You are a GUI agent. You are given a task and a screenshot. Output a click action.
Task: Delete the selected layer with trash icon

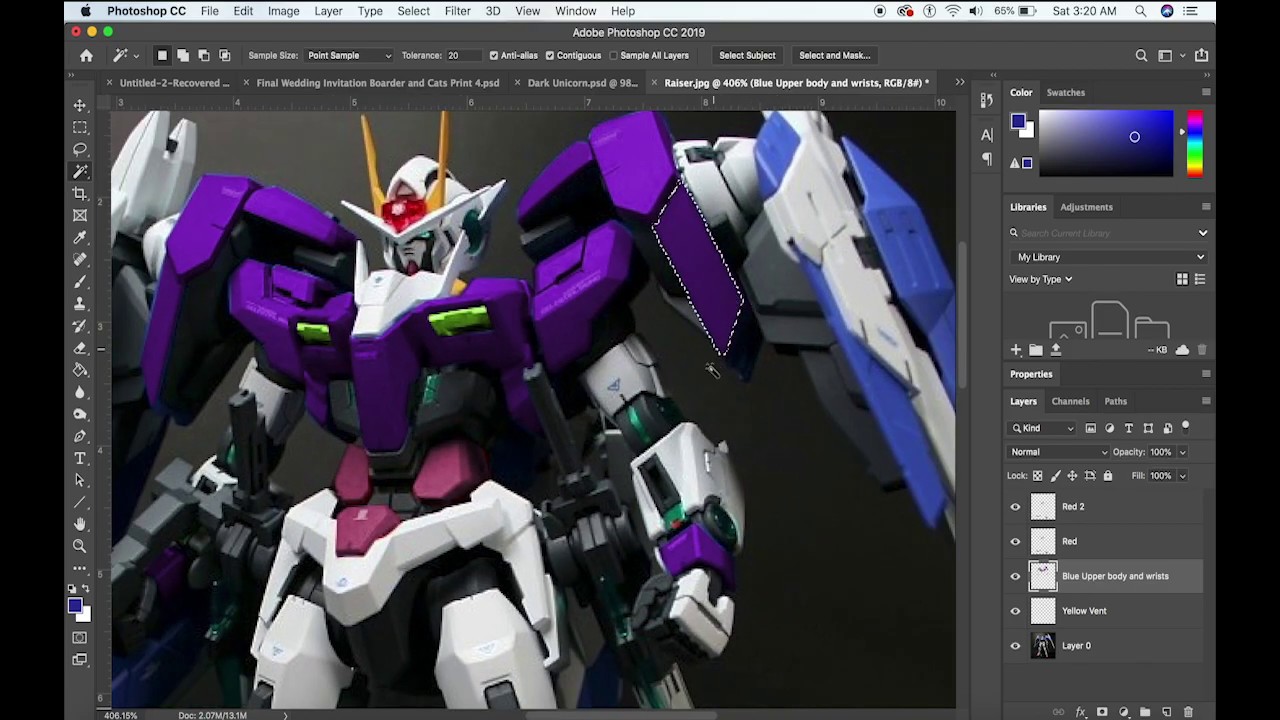1188,712
